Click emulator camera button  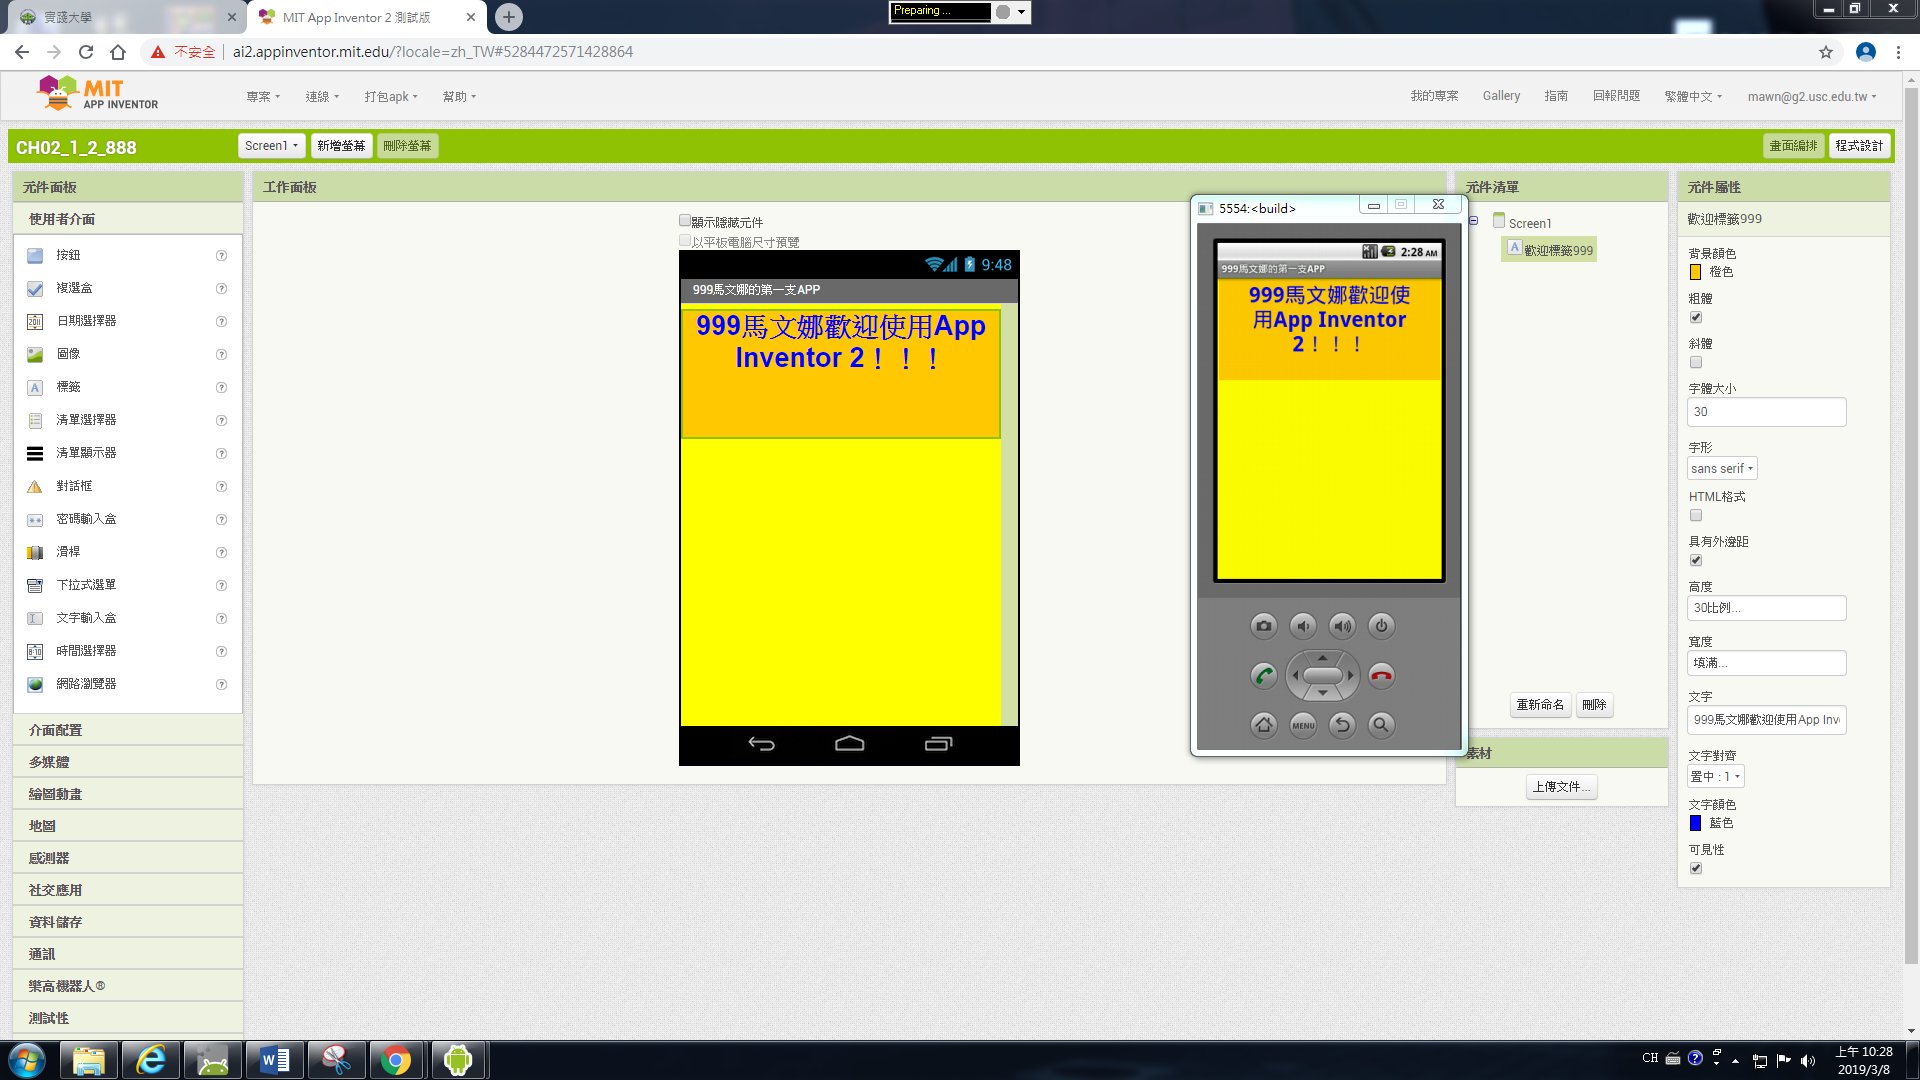coord(1264,626)
